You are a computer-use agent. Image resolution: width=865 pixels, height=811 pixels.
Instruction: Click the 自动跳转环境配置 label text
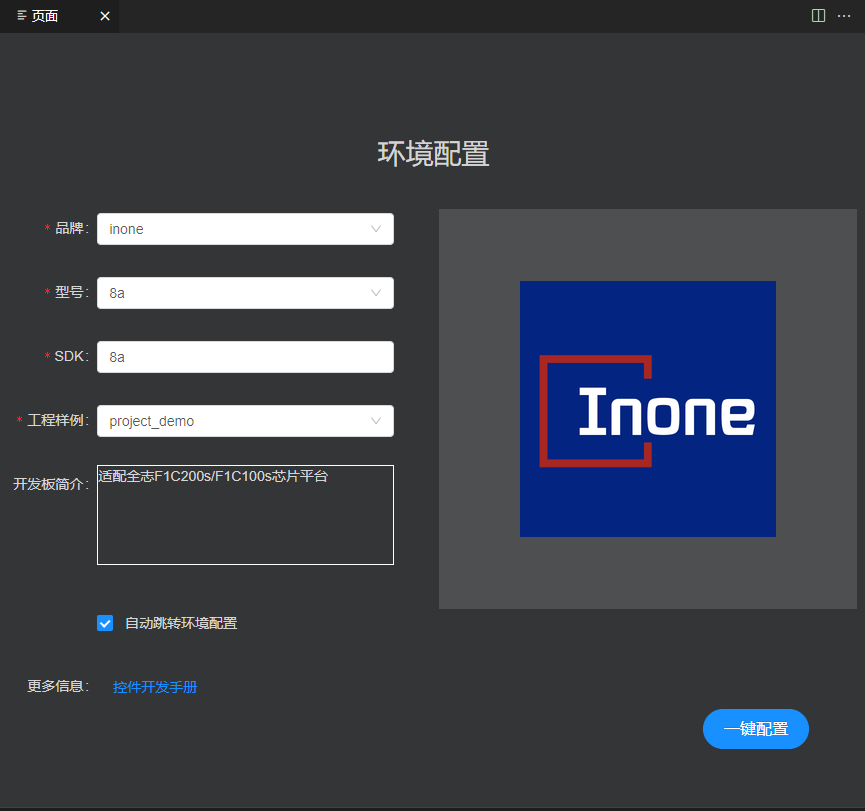[181, 623]
